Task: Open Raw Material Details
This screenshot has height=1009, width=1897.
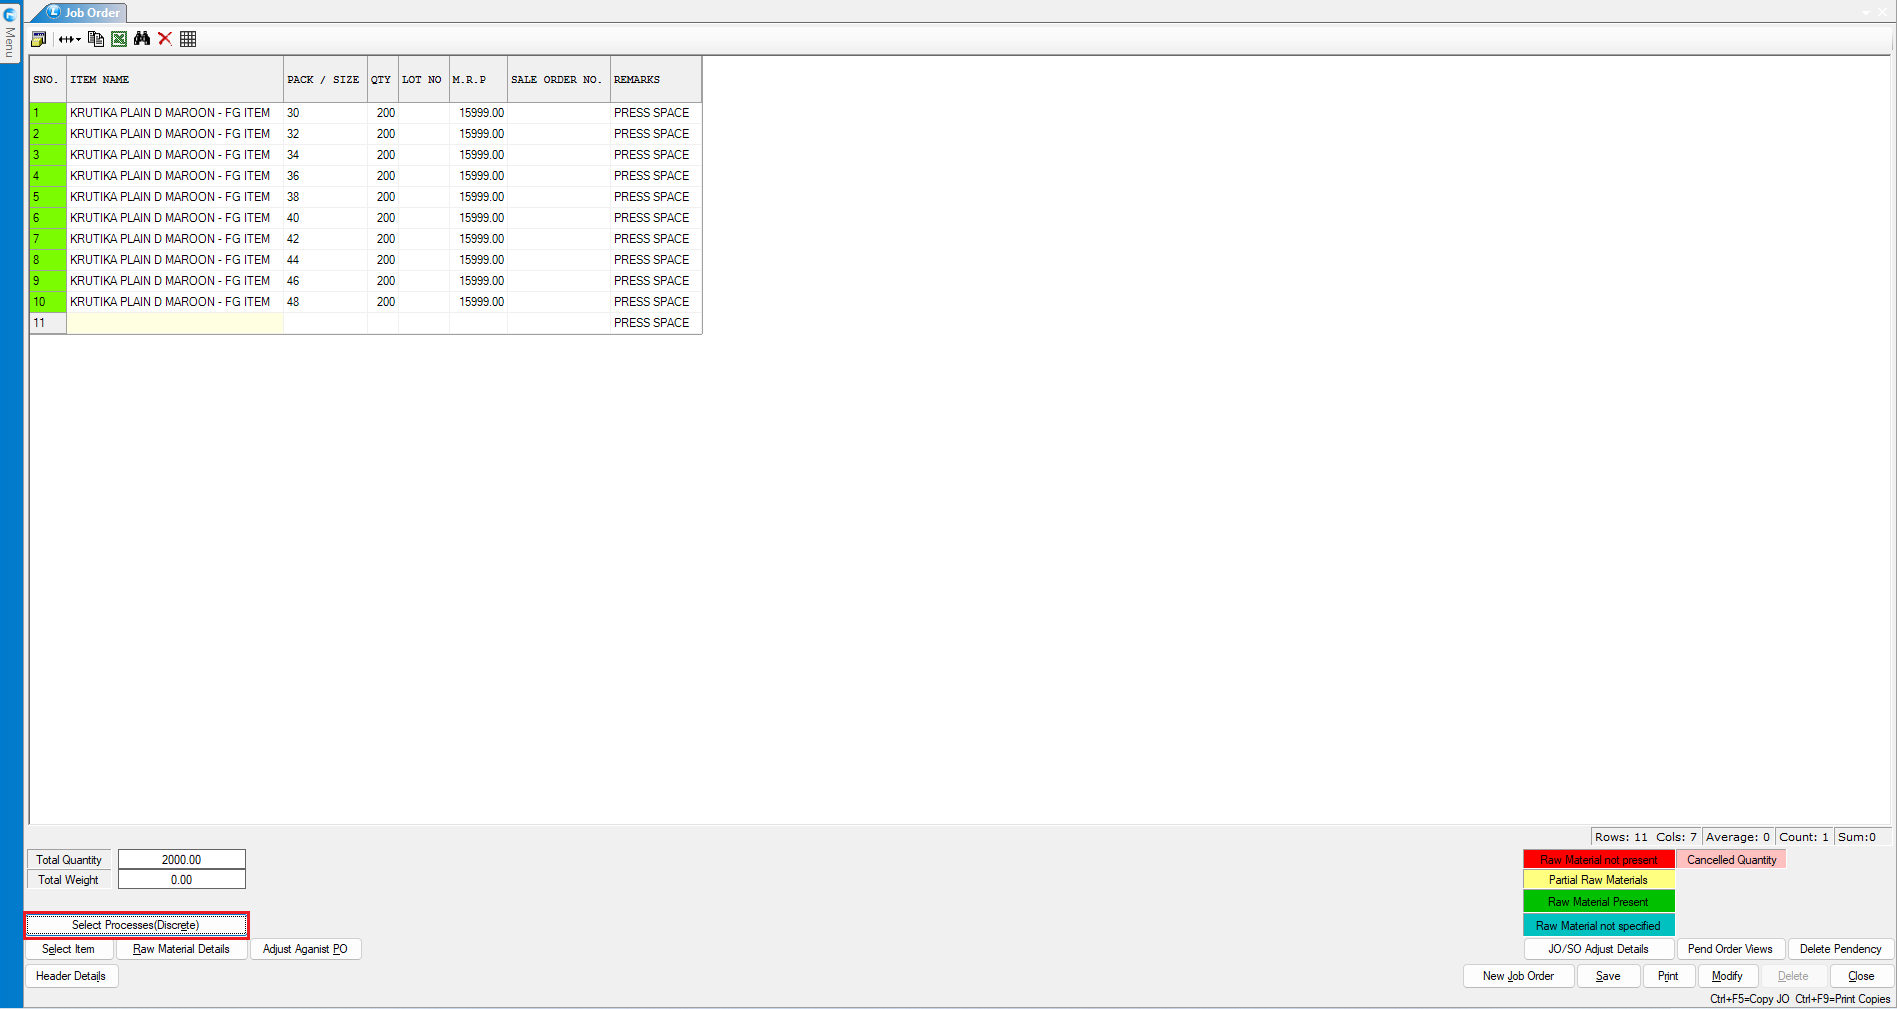Action: pos(181,949)
